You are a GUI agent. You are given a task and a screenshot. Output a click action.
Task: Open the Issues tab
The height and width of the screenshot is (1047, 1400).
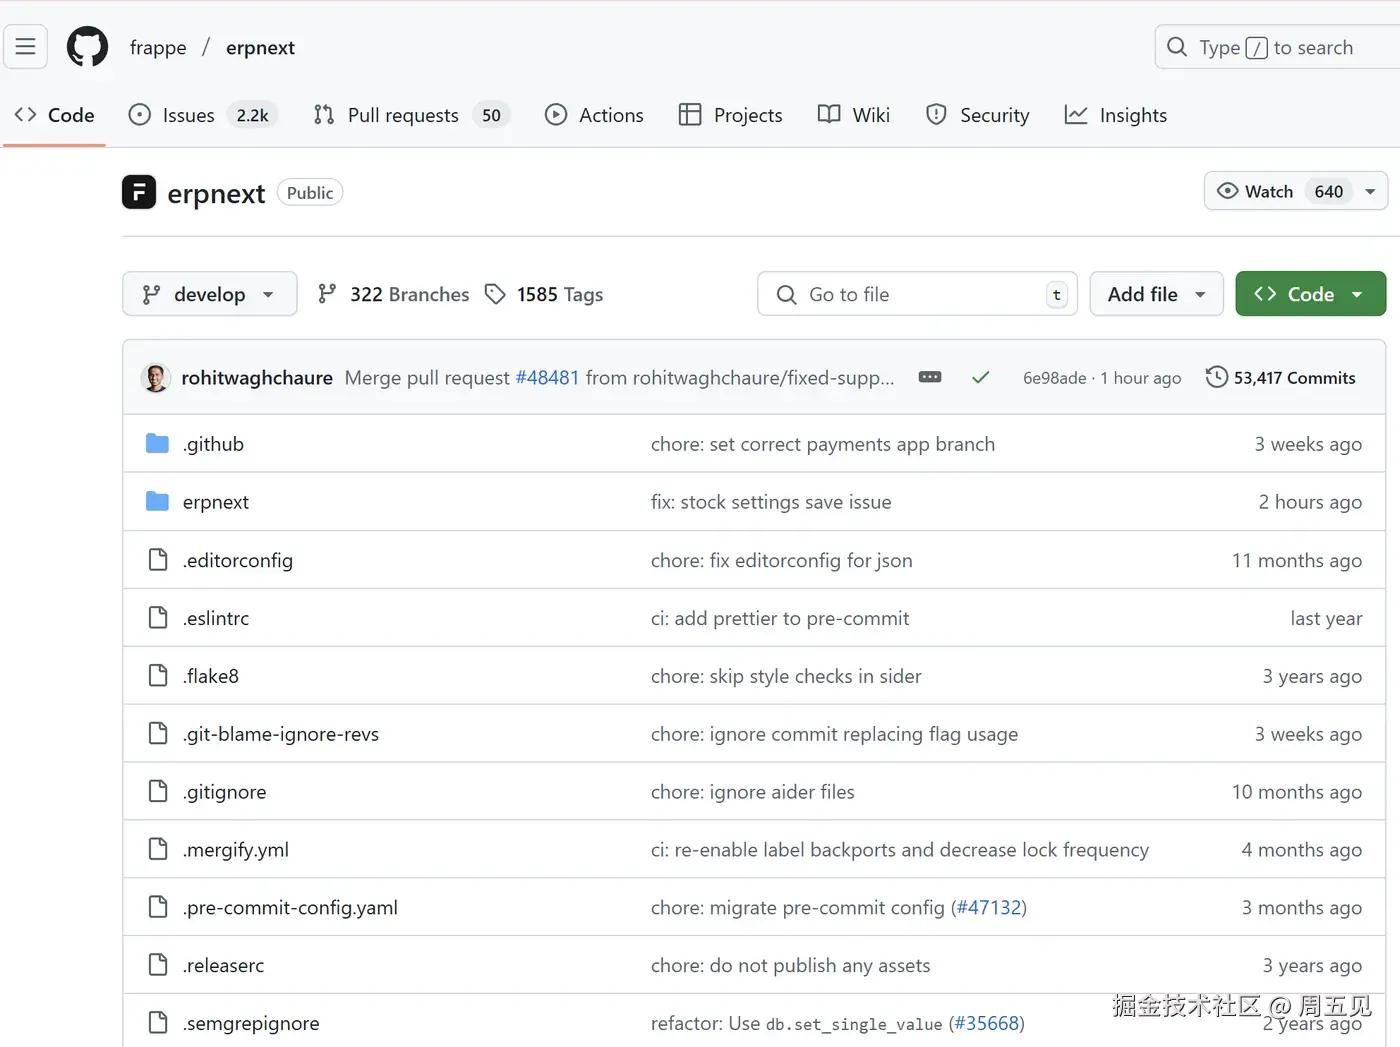pyautogui.click(x=204, y=115)
